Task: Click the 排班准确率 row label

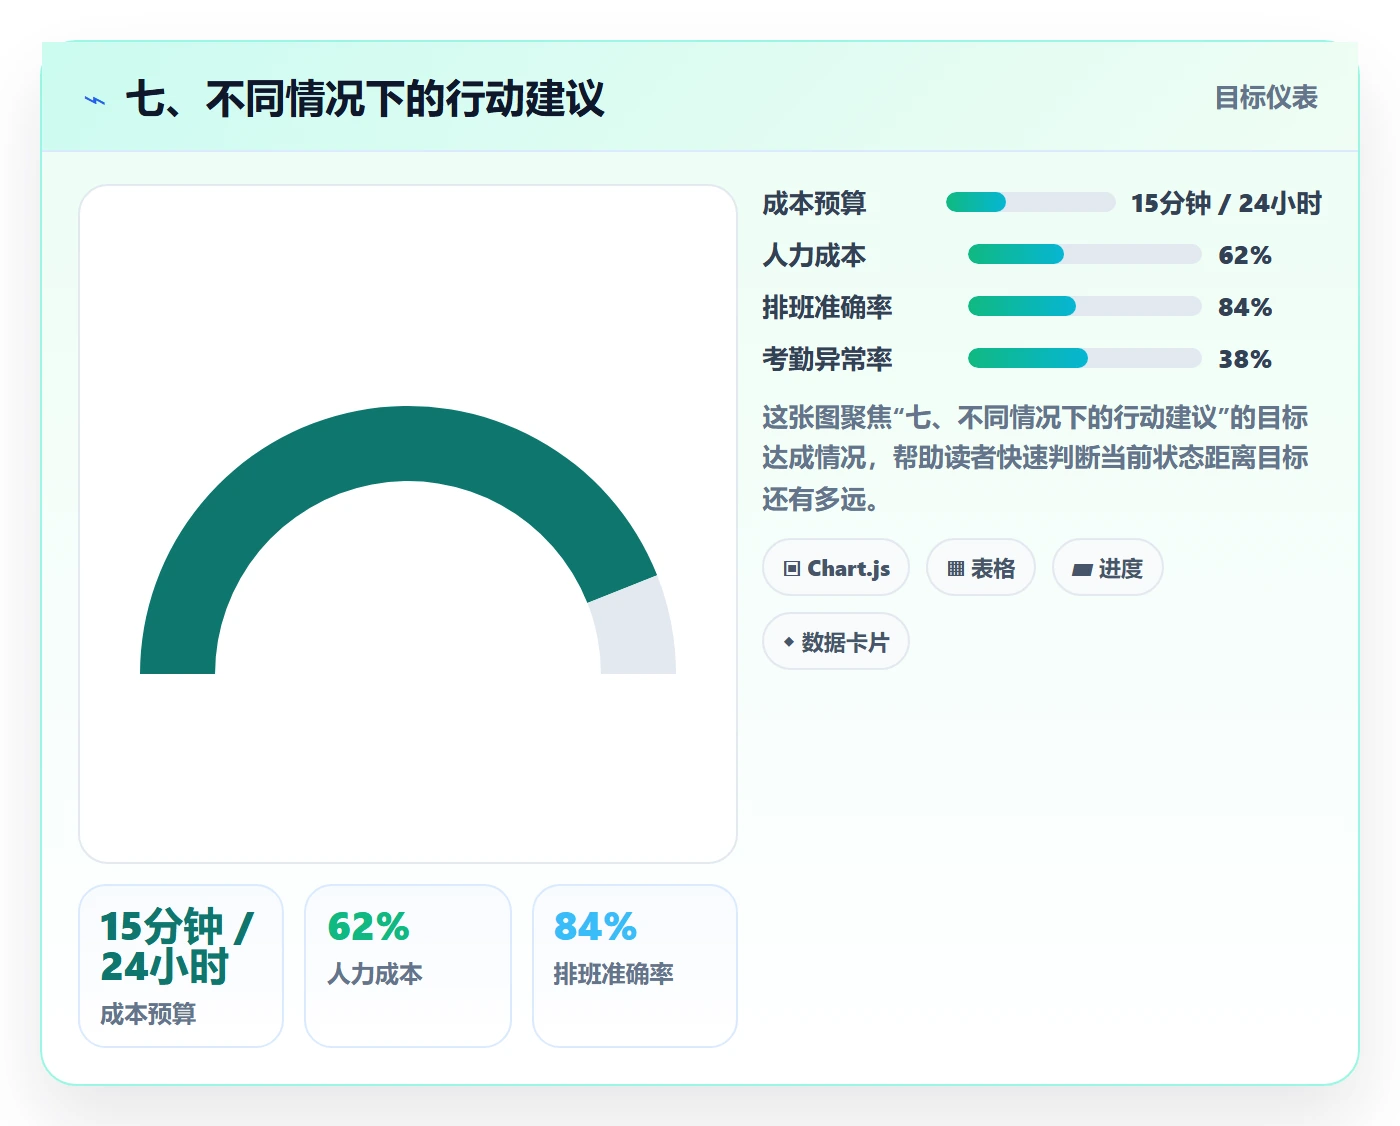Action: [x=827, y=307]
